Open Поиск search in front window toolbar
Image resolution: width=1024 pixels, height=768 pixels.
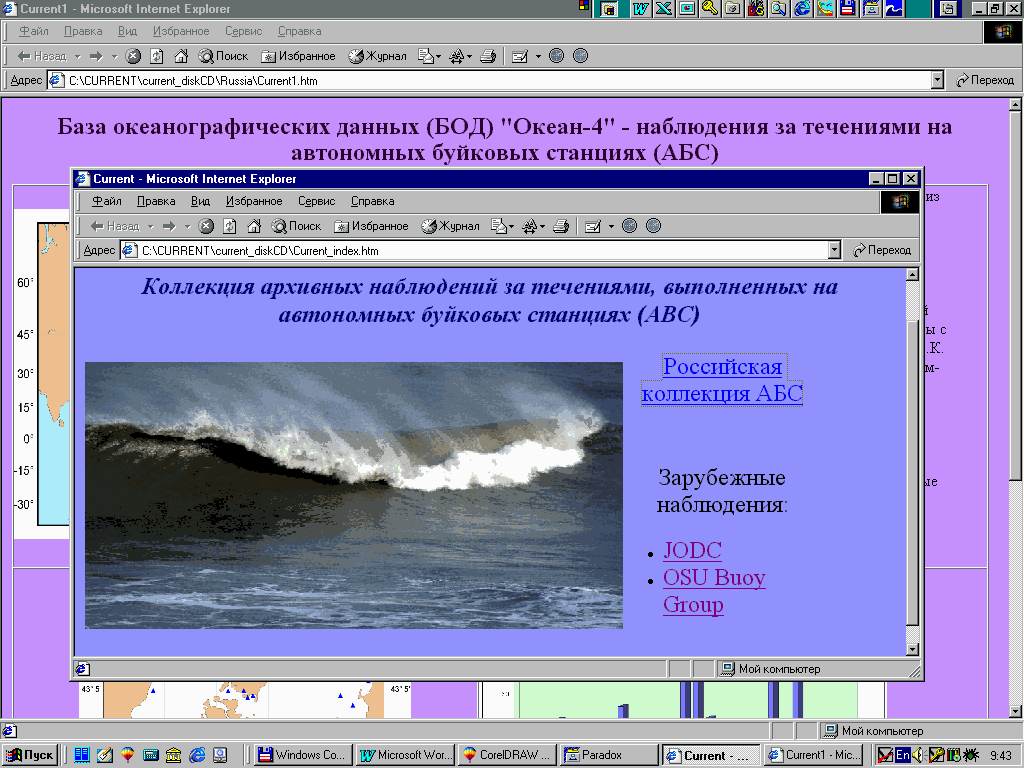click(296, 226)
